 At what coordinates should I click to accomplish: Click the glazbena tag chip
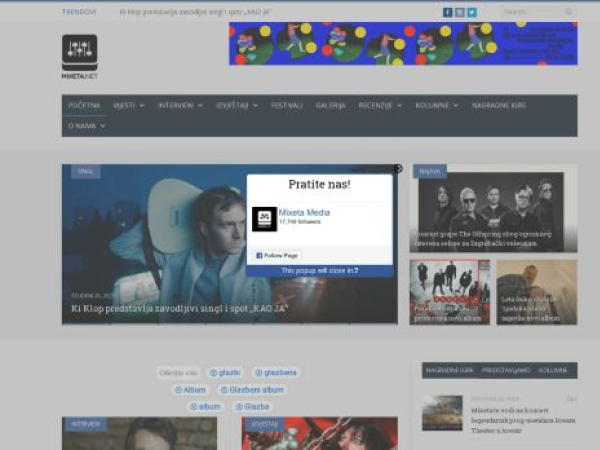click(276, 373)
